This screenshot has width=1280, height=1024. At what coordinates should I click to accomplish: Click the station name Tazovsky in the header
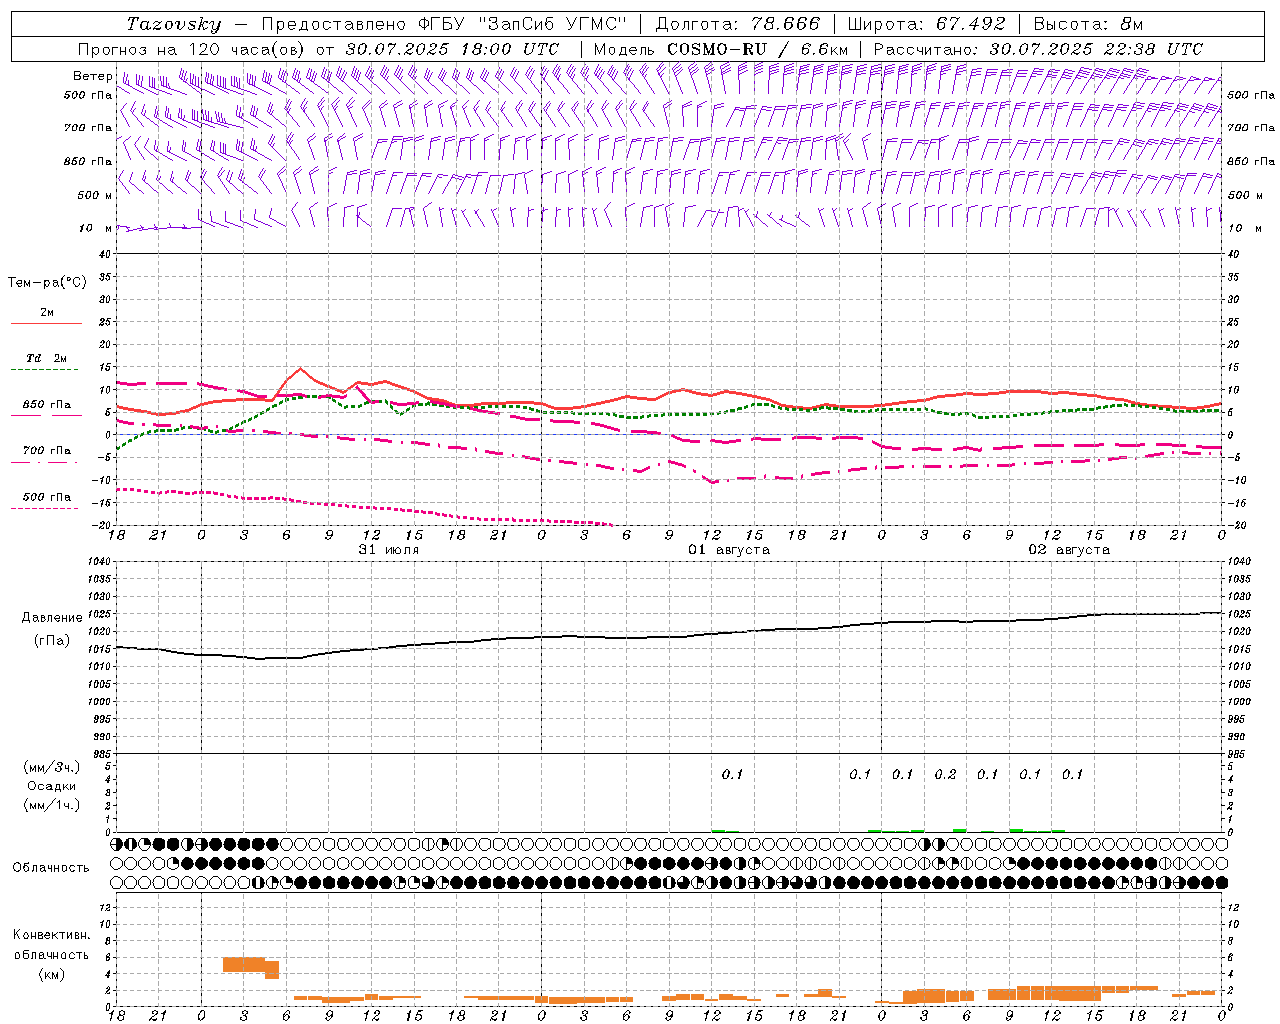pos(174,24)
